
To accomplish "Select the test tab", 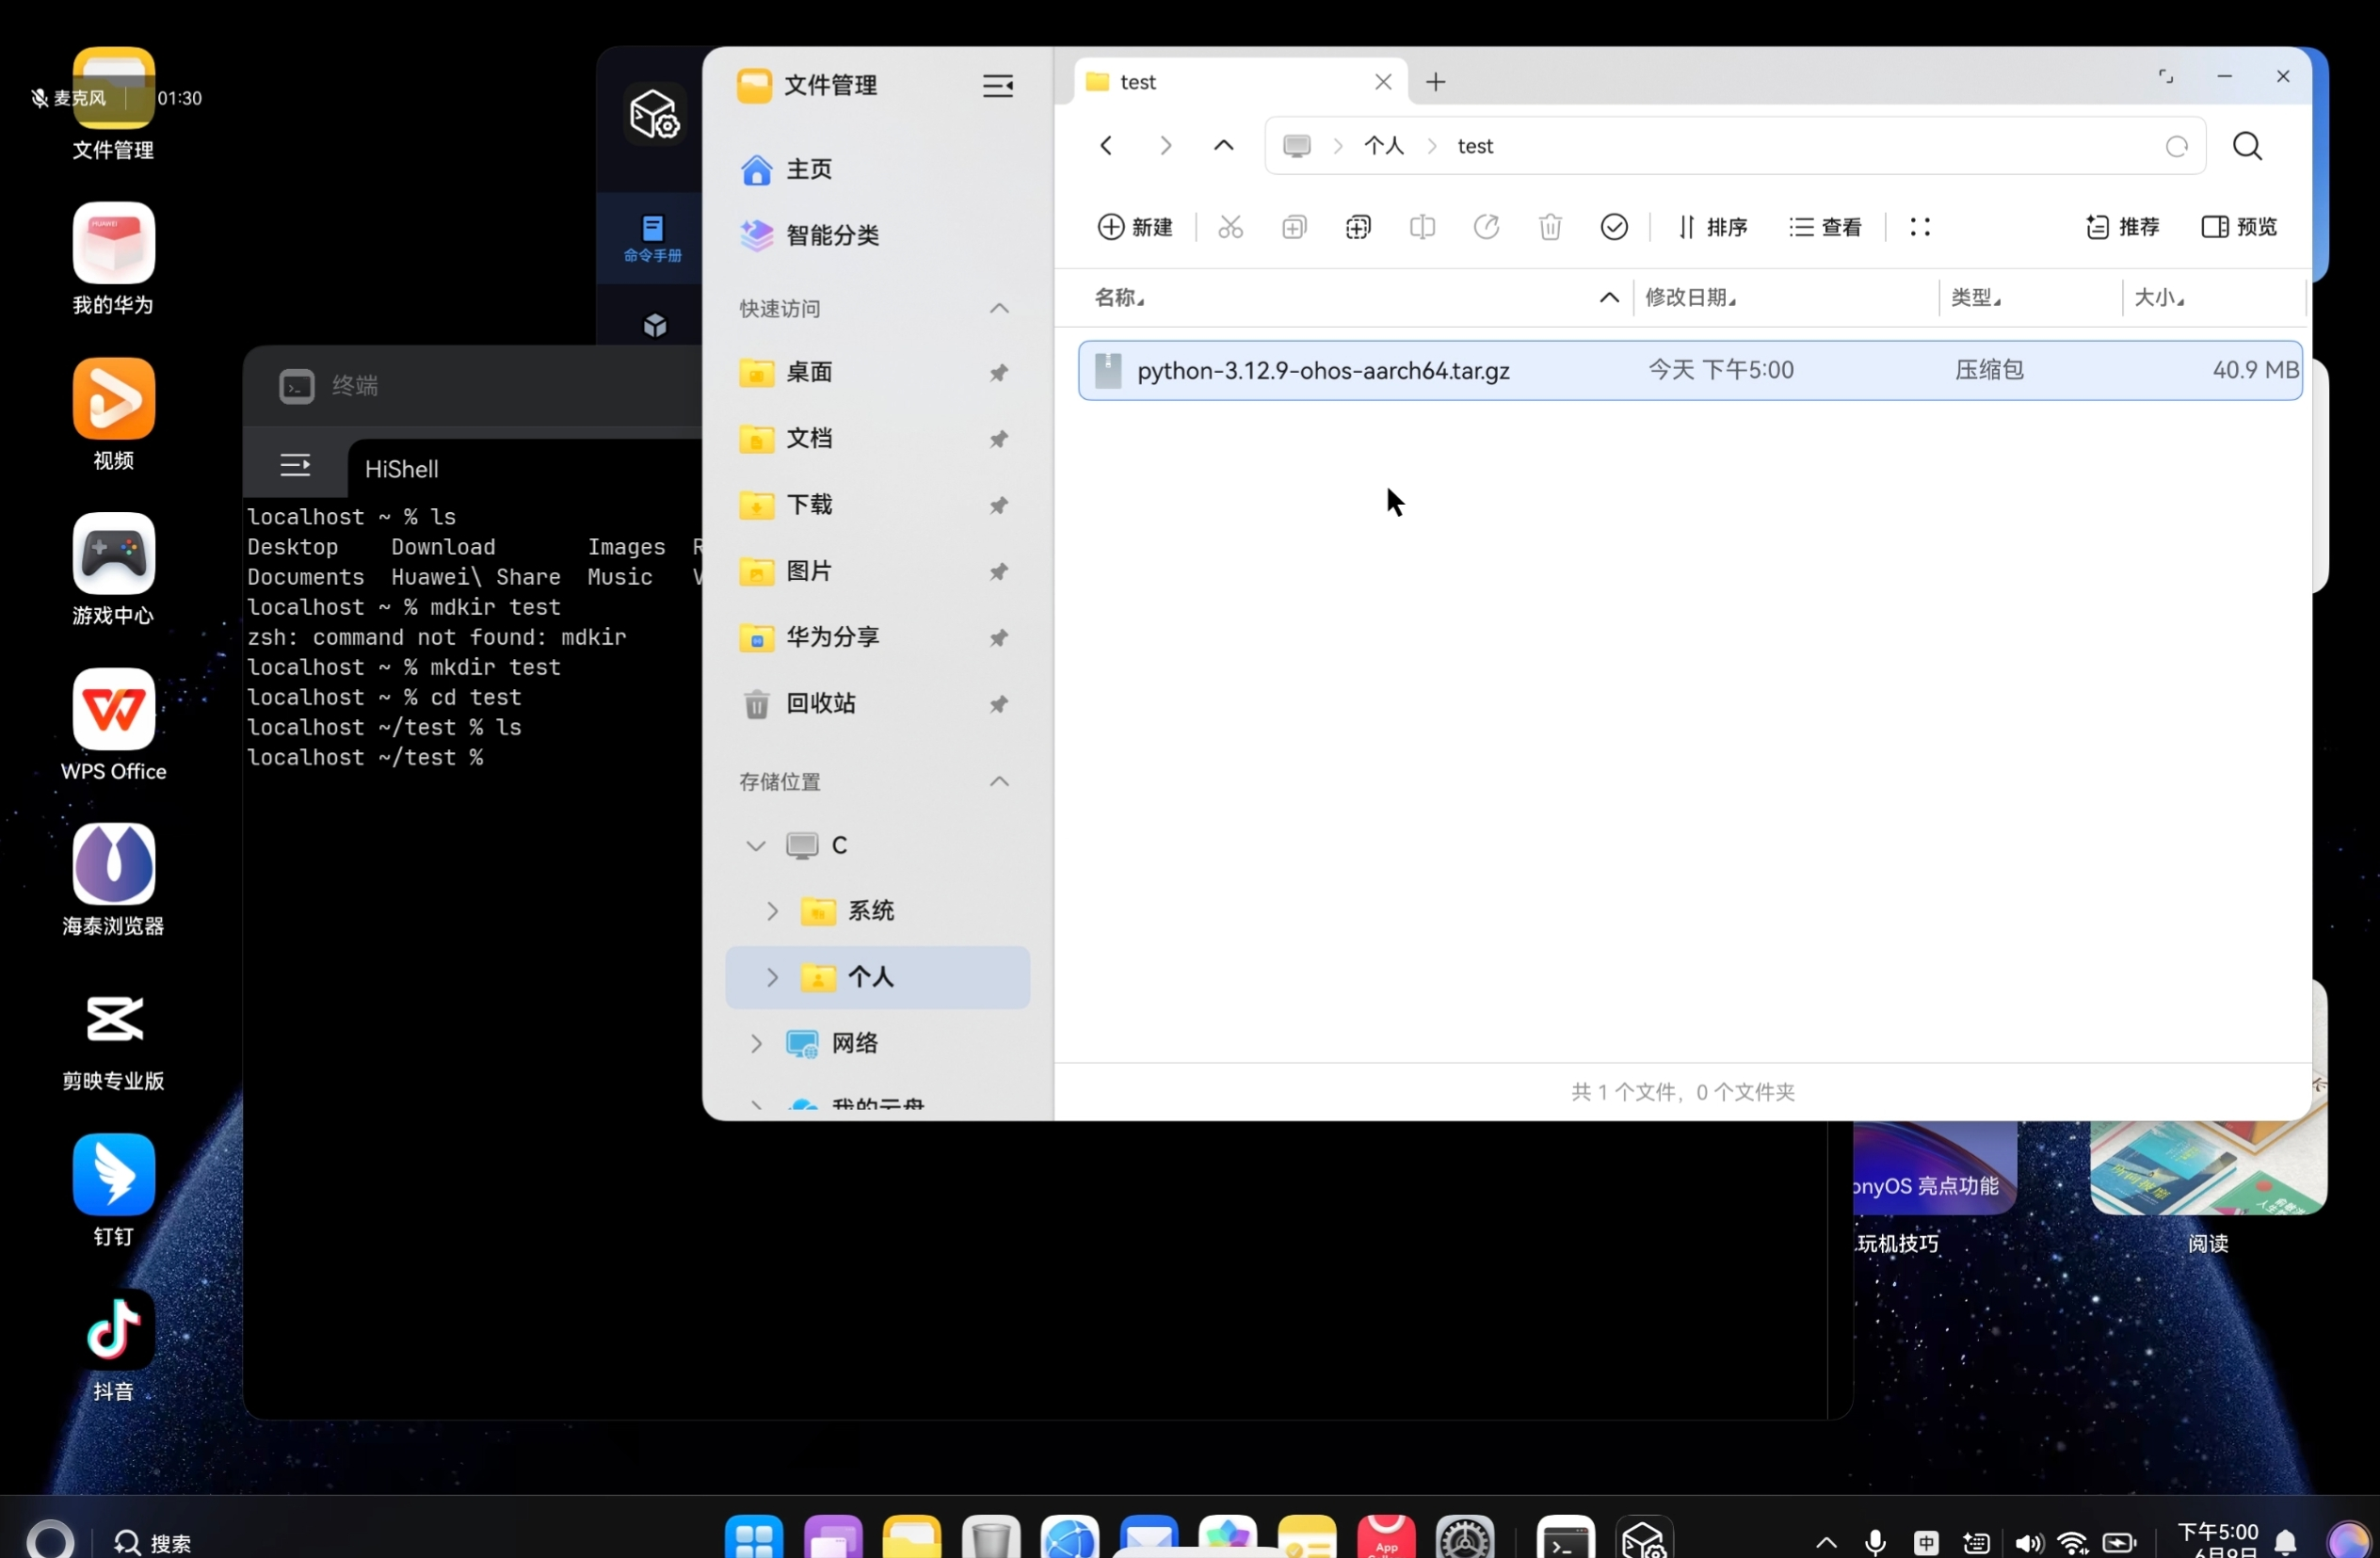I will (x=1240, y=82).
